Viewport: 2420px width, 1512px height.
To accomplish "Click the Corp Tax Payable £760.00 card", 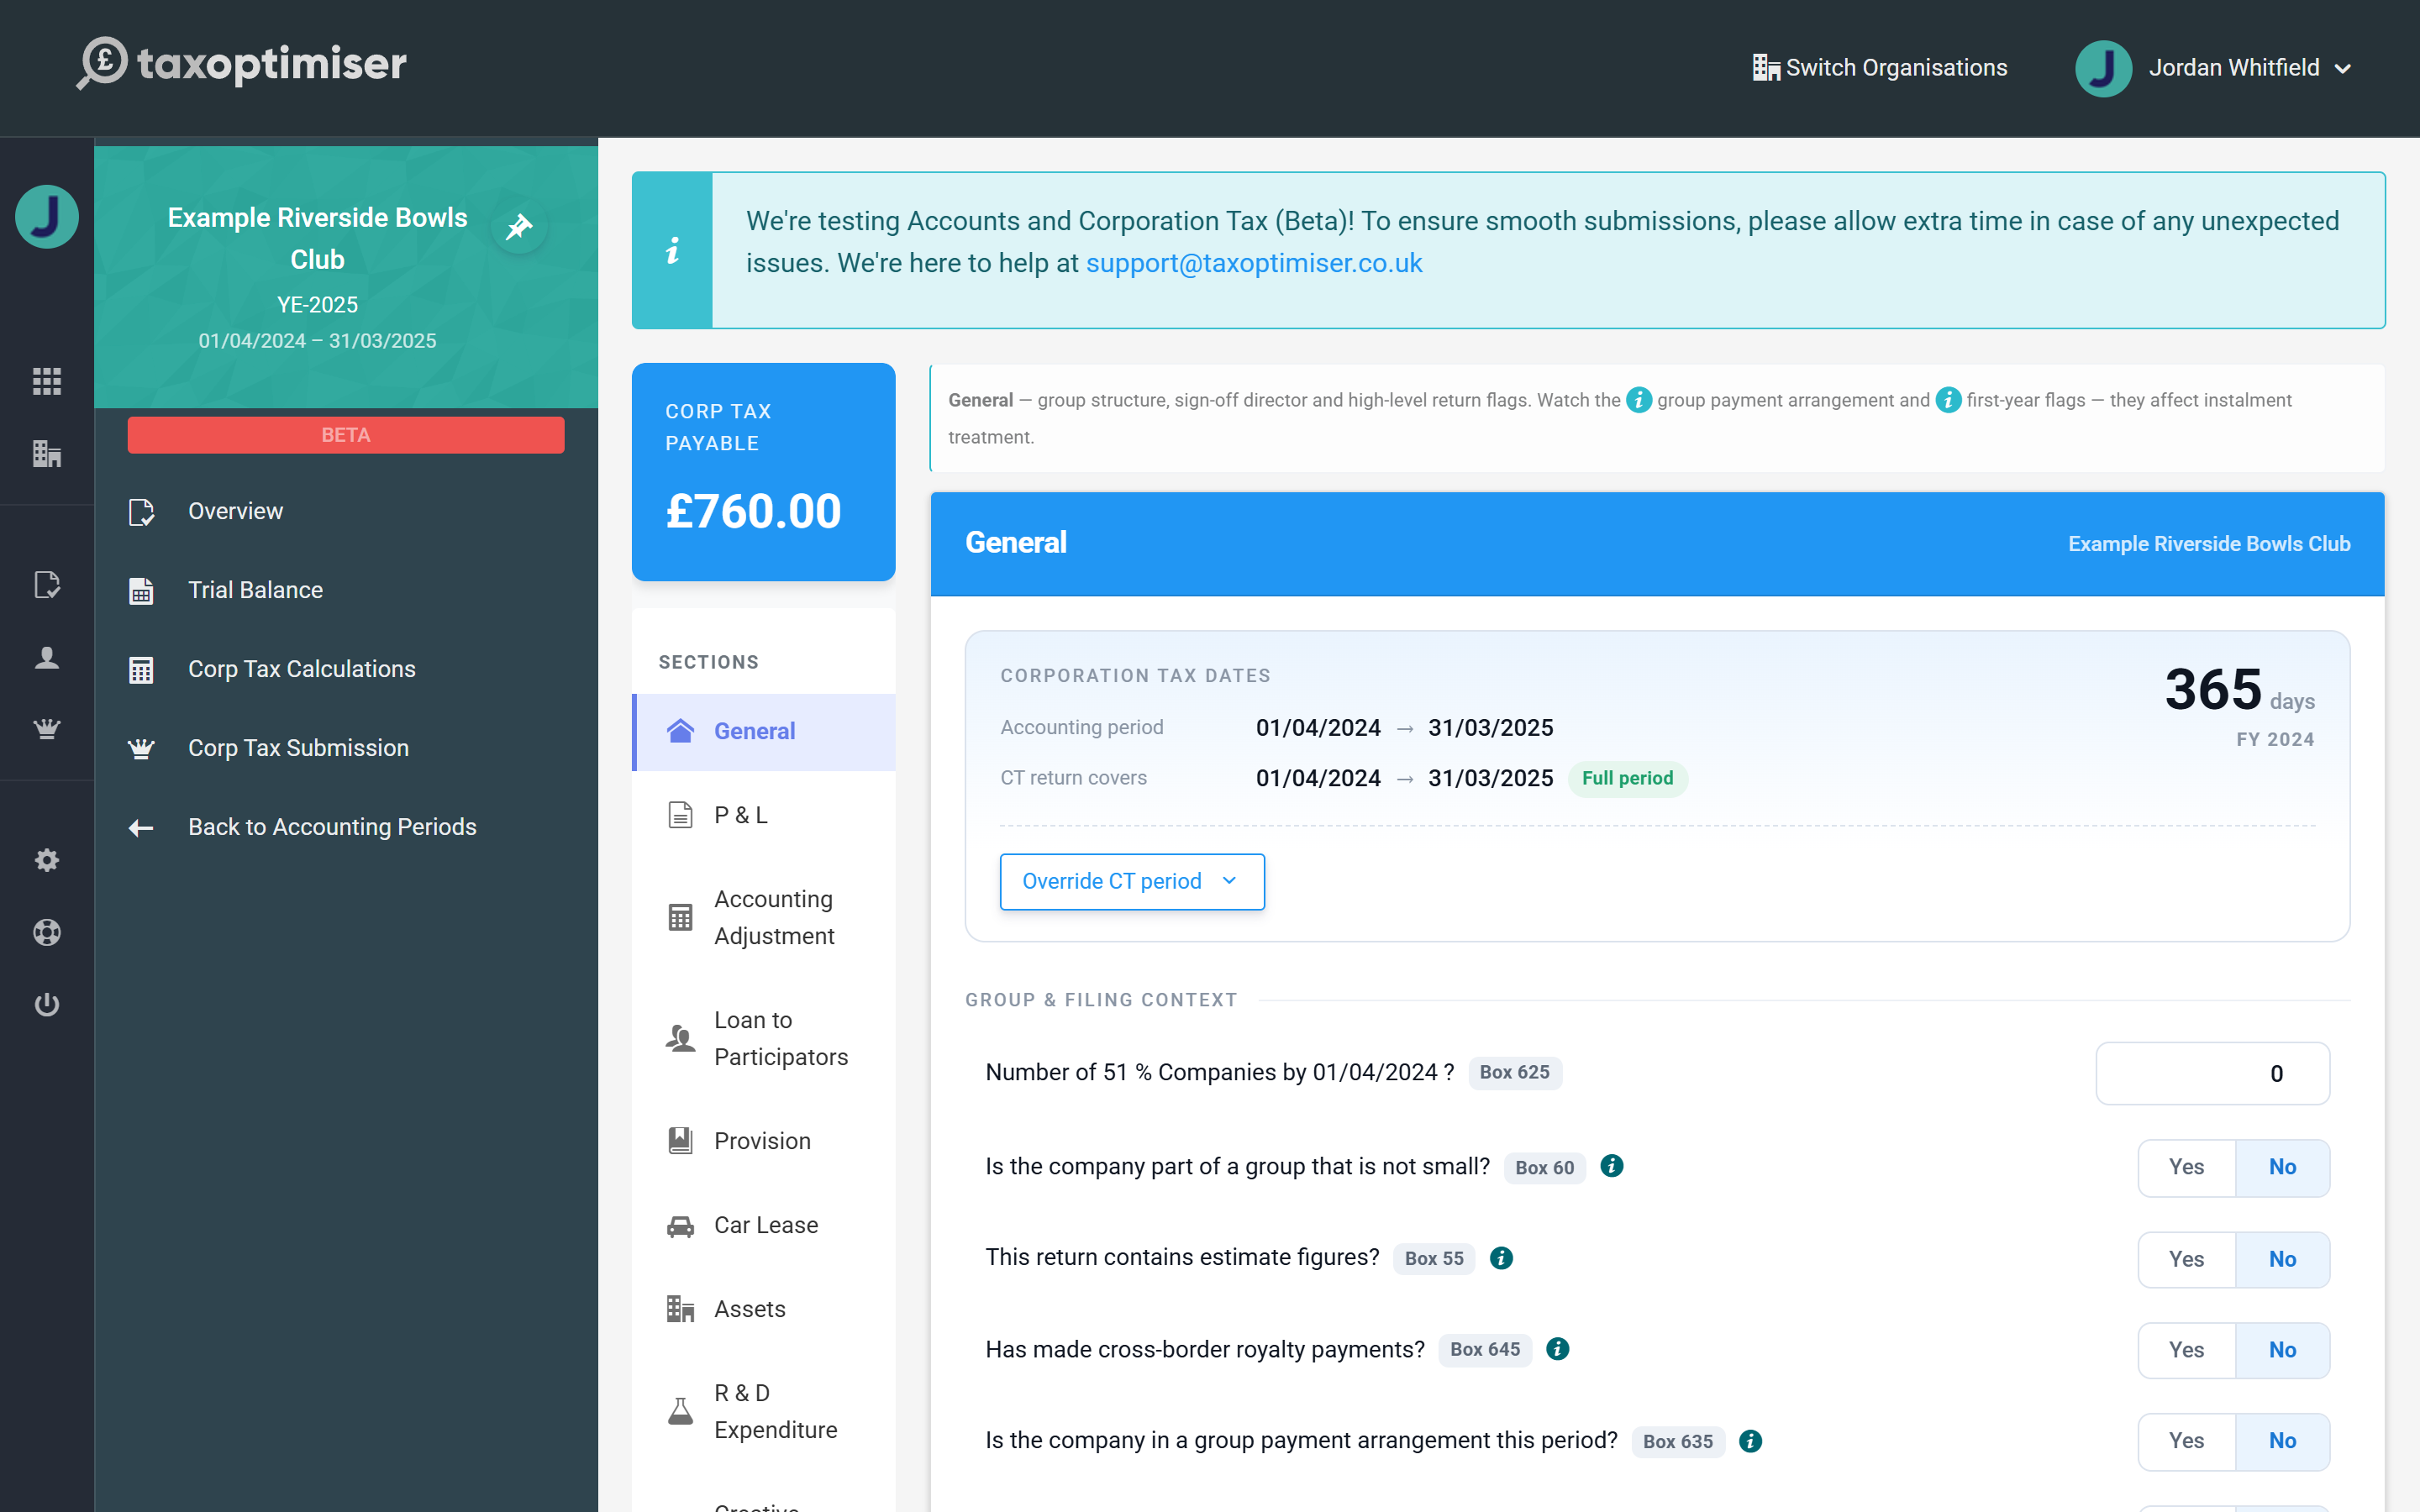I will coord(763,471).
